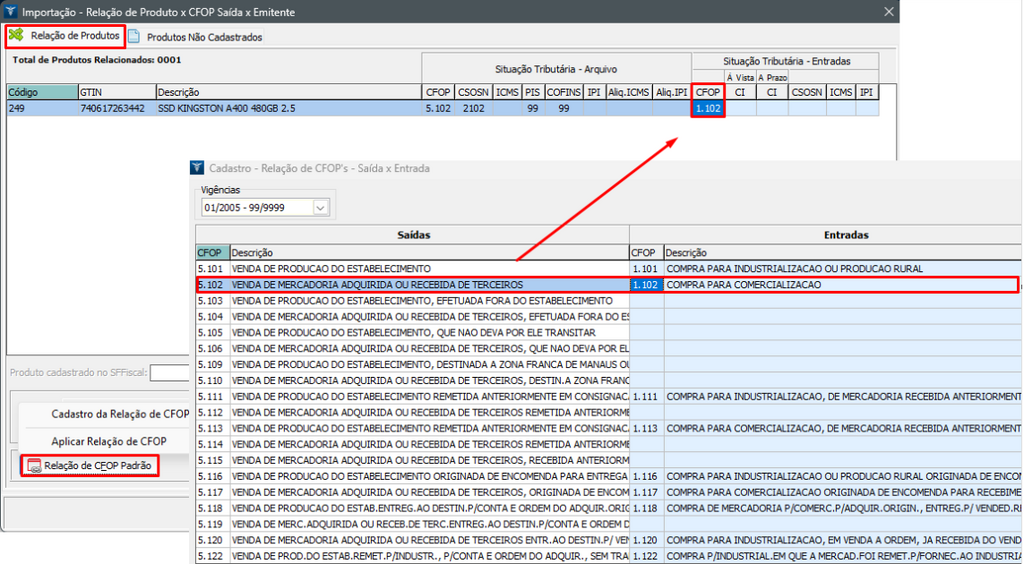Viewport: 1024px width, 564px height.
Task: Close the Importação window
Action: click(x=888, y=11)
